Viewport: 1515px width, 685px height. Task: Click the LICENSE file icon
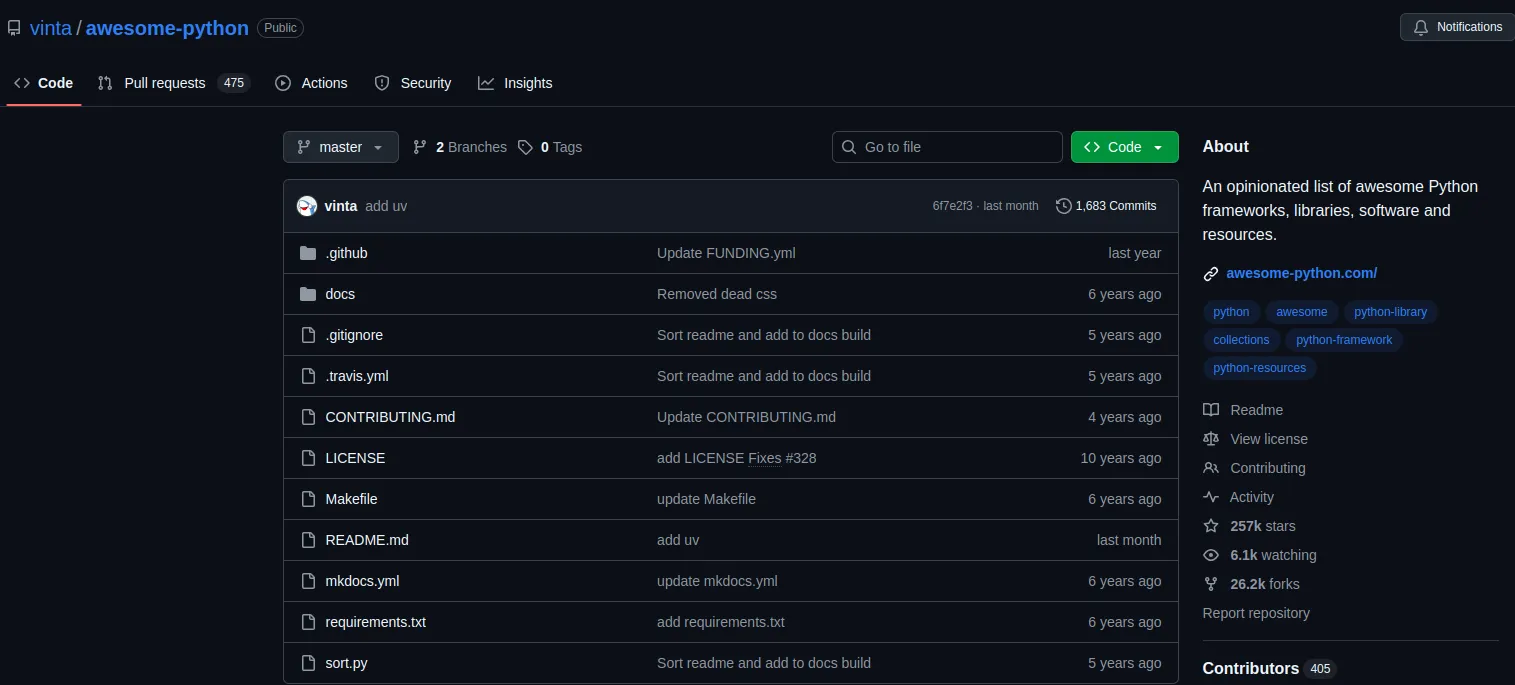[x=308, y=458]
